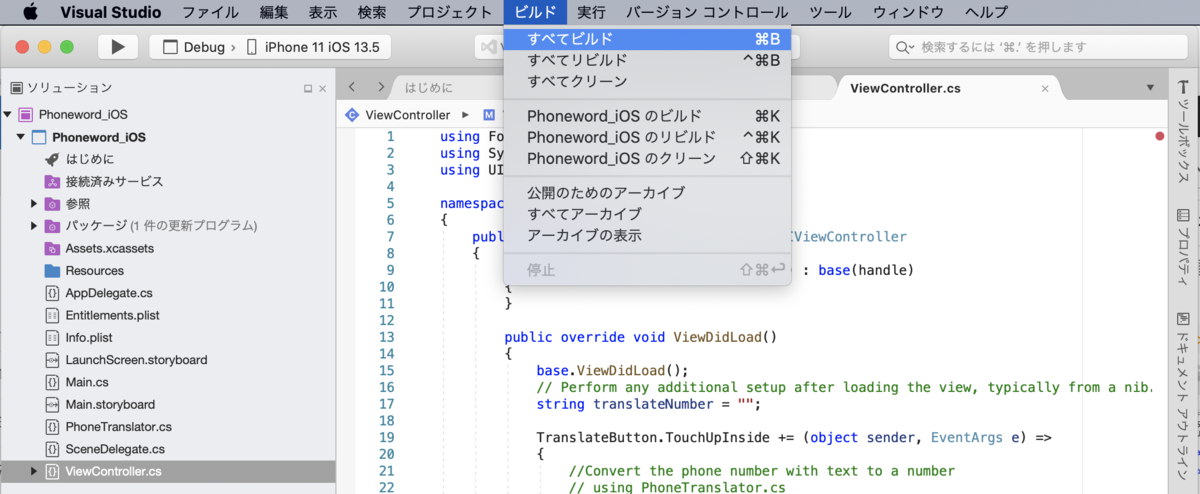Choose Phoneword_iOS のビルド
1200x494 pixels.
point(648,116)
